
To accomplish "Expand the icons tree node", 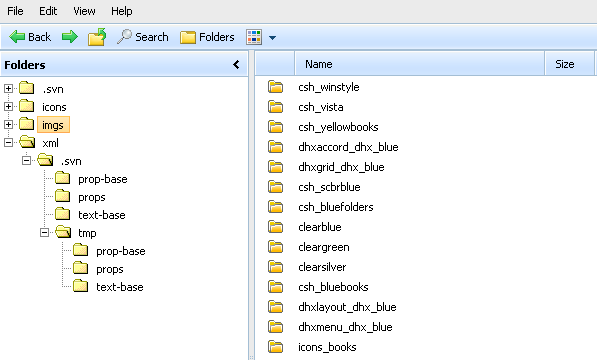I will point(8,107).
